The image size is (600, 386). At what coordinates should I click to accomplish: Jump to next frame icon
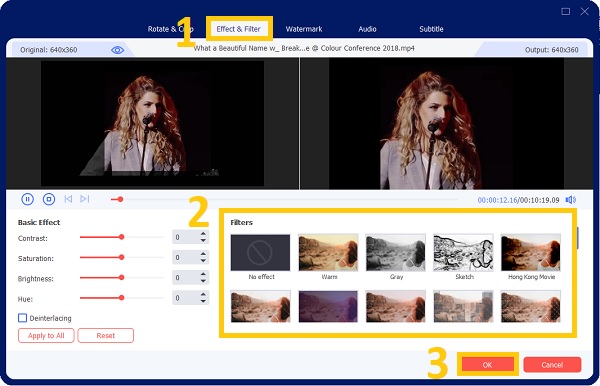pos(85,199)
